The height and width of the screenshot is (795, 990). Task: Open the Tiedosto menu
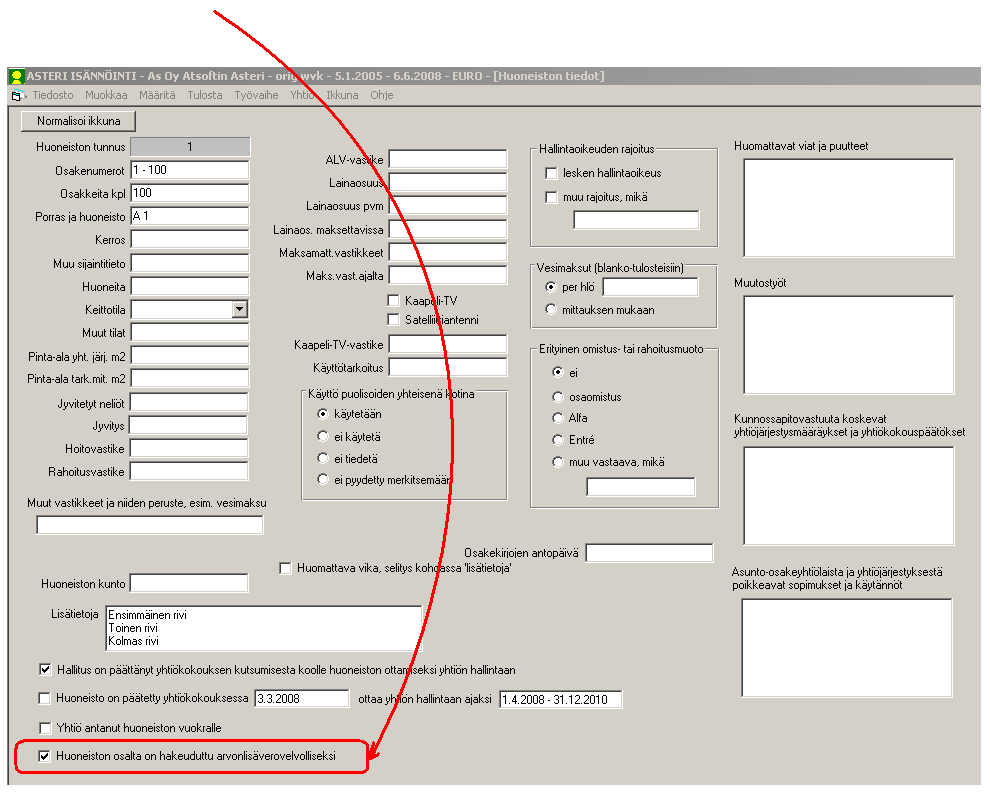point(53,95)
